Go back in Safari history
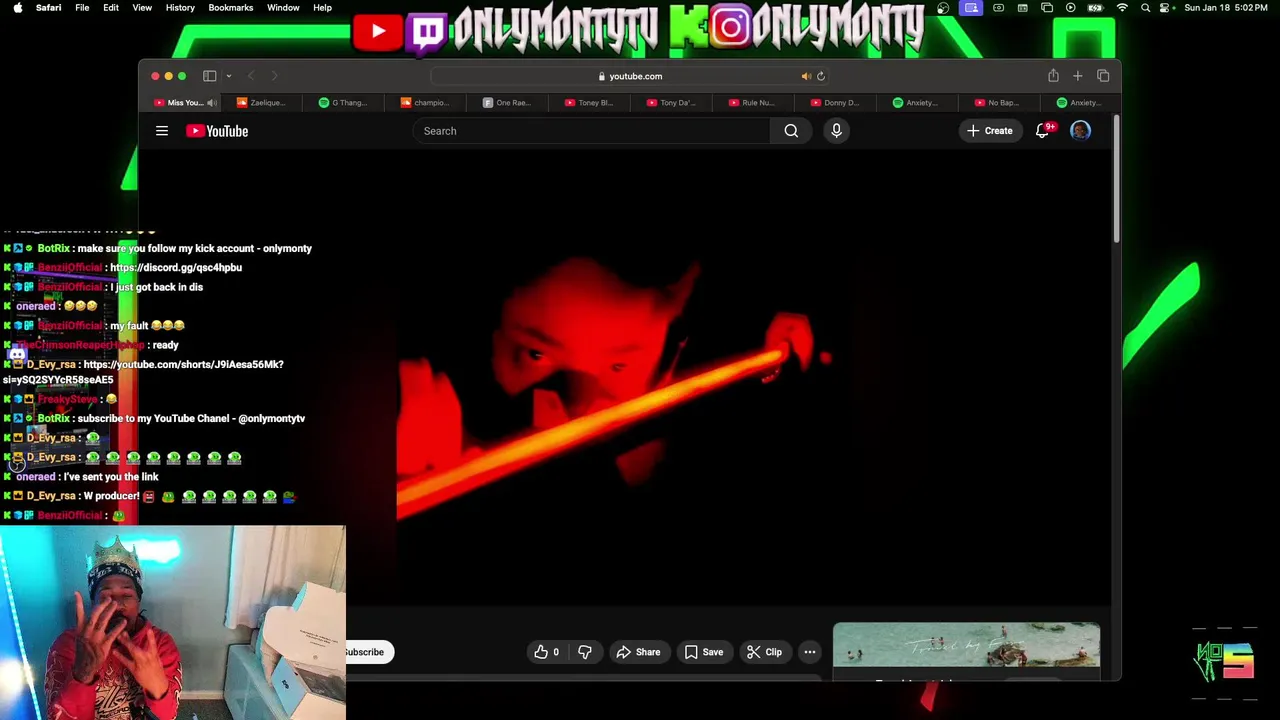 tap(251, 76)
